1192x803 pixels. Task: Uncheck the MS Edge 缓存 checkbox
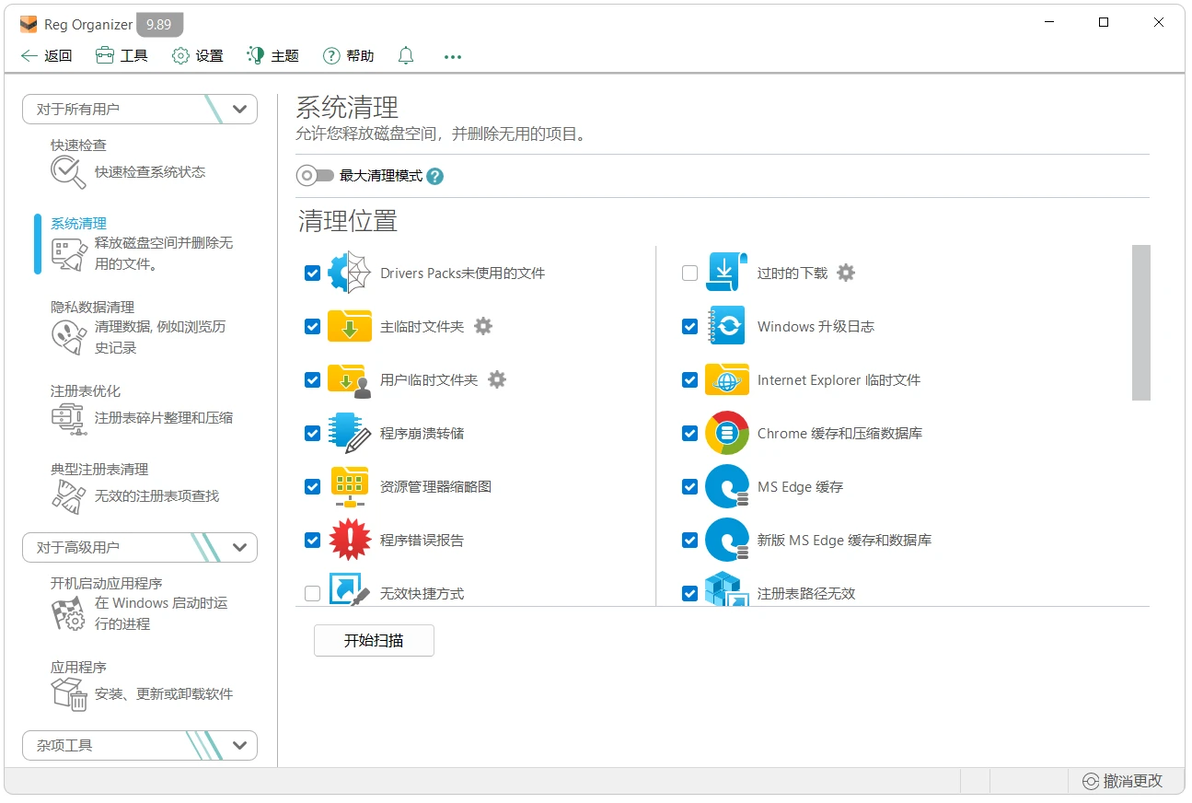click(690, 486)
